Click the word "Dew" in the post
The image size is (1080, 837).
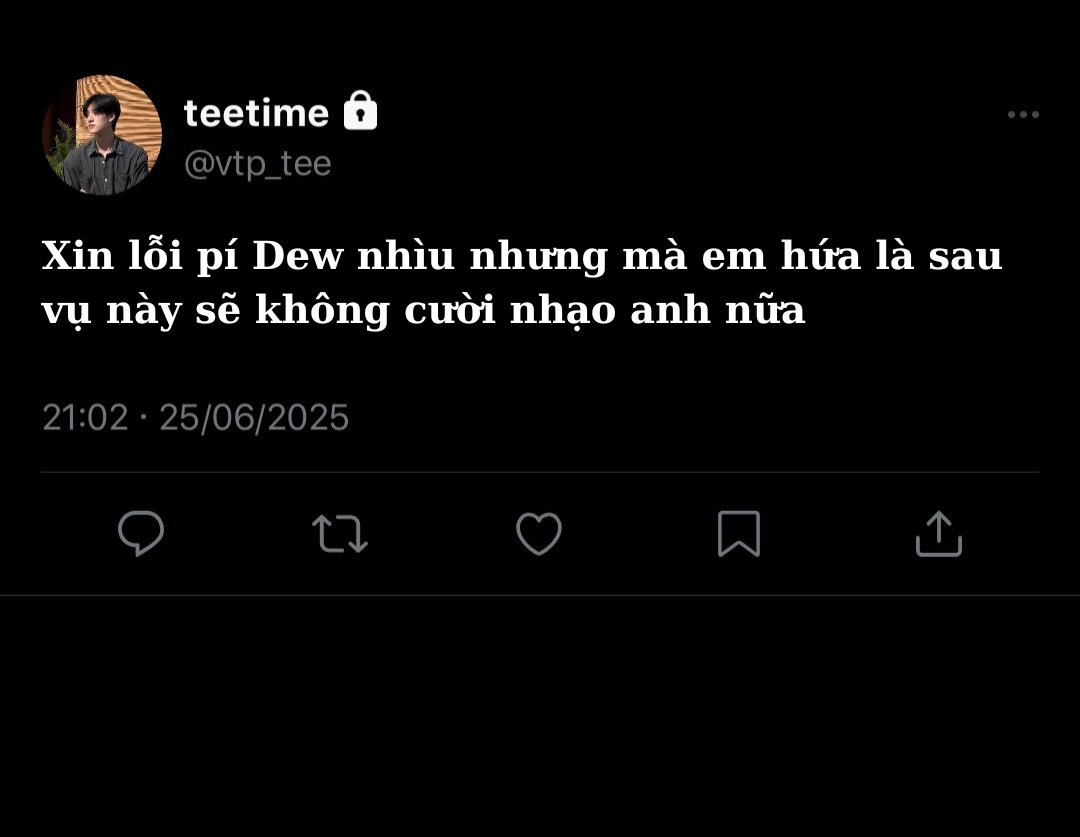pyautogui.click(x=298, y=256)
